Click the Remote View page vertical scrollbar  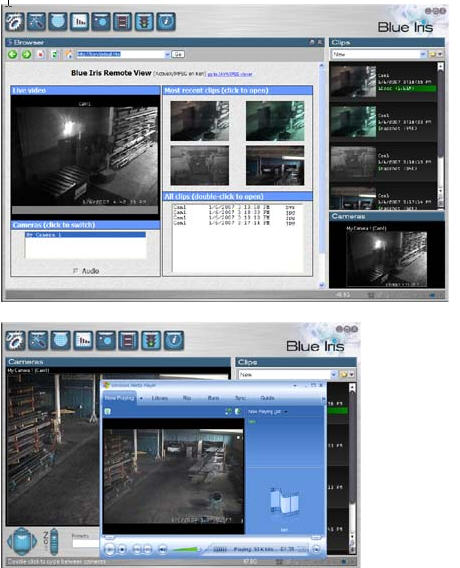pyautogui.click(x=322, y=175)
